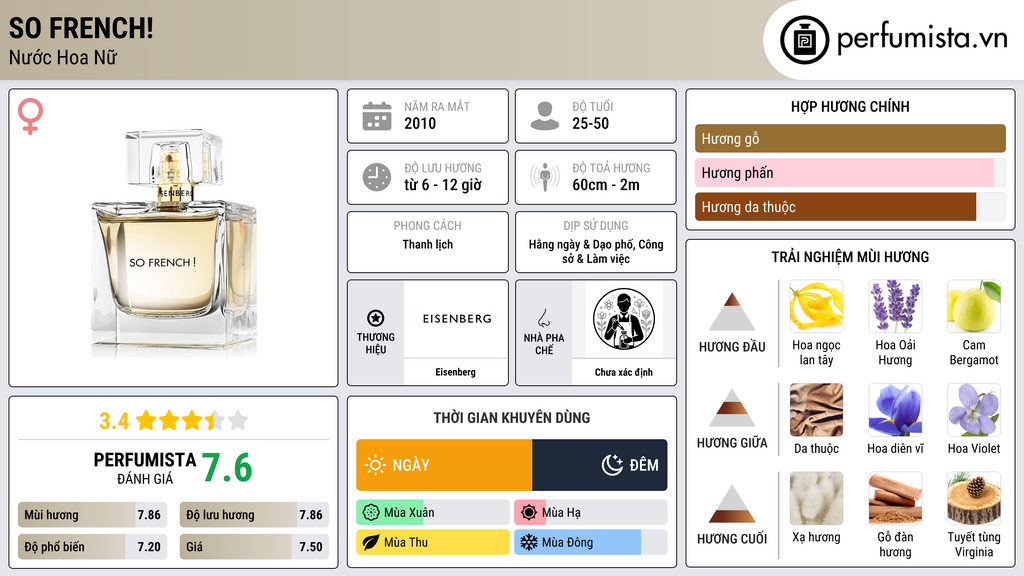Click the Hương giữa pyramid icon
Screen dimensions: 1024x576
pos(732,408)
